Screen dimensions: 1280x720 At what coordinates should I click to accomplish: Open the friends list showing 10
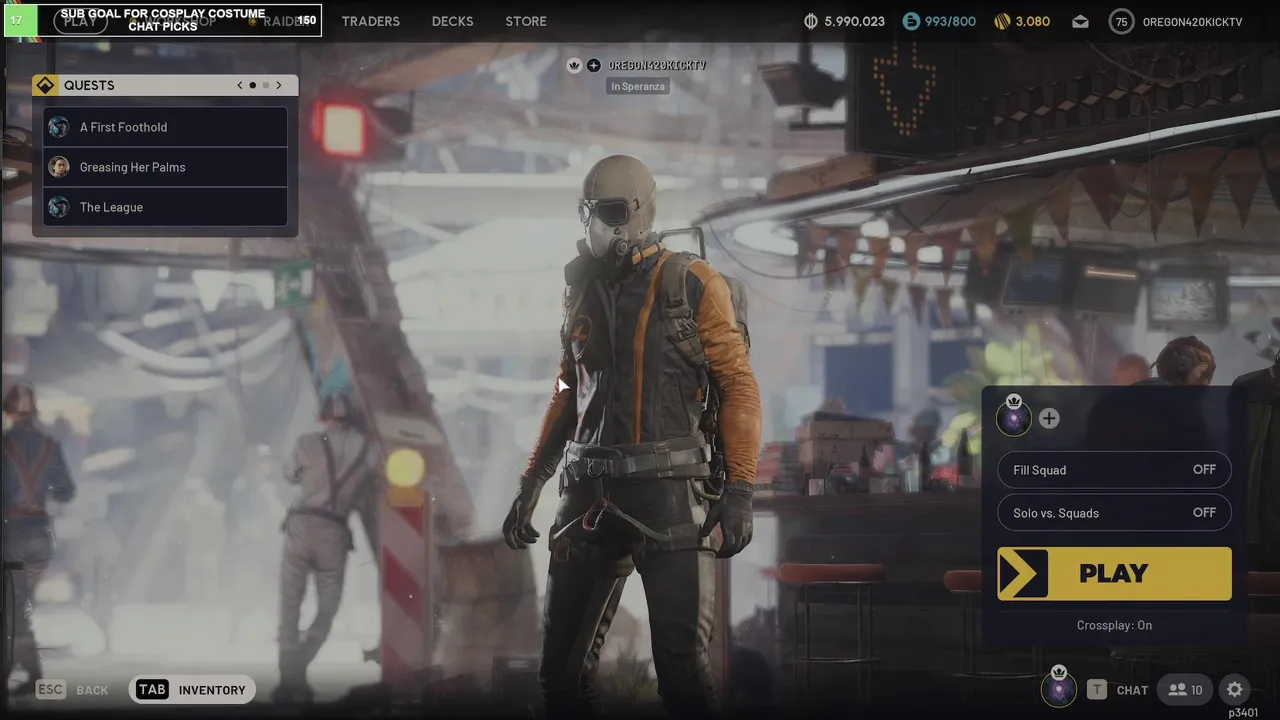pos(1185,690)
